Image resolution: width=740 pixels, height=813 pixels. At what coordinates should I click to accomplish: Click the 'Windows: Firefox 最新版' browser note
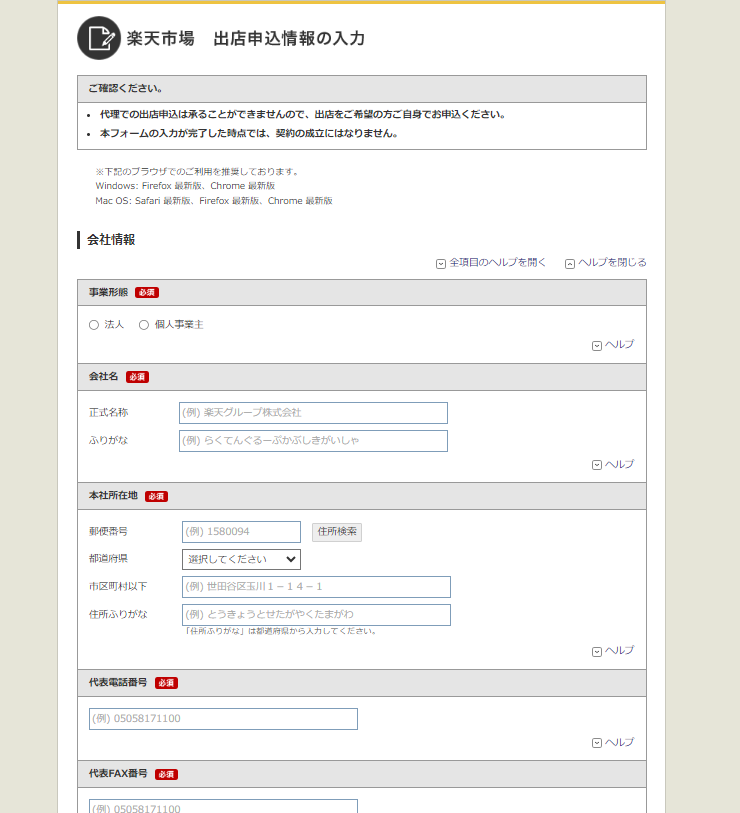(185, 186)
